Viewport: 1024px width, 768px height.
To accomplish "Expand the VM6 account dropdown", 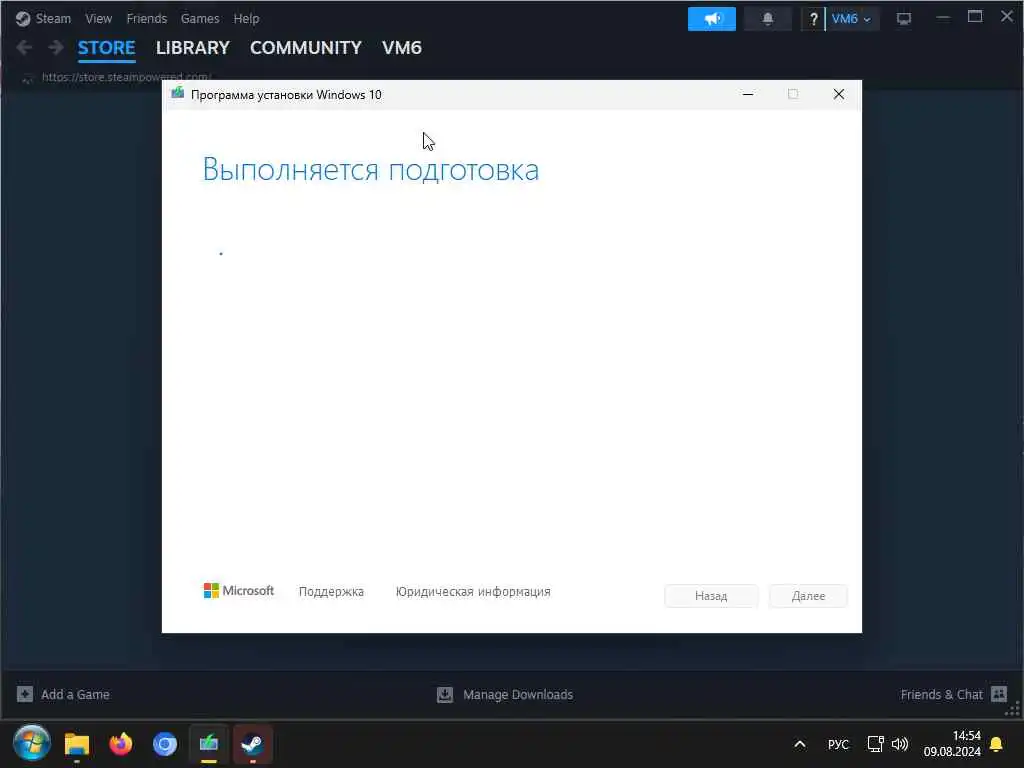I will click(x=852, y=19).
